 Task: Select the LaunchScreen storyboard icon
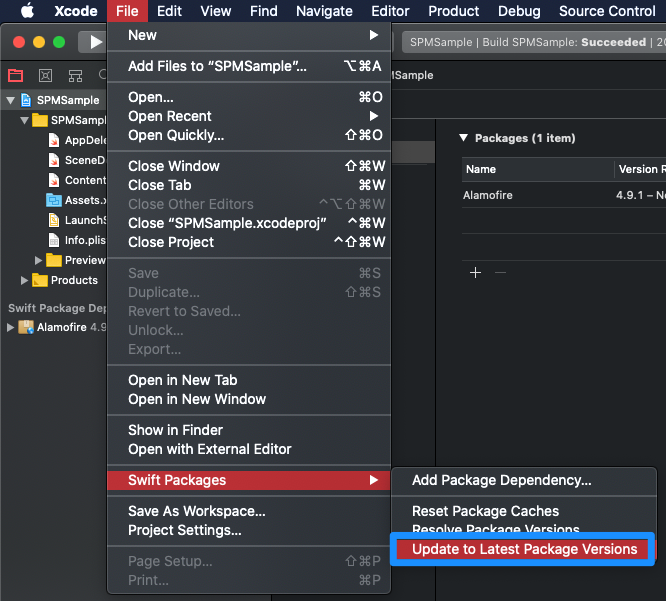tap(54, 220)
